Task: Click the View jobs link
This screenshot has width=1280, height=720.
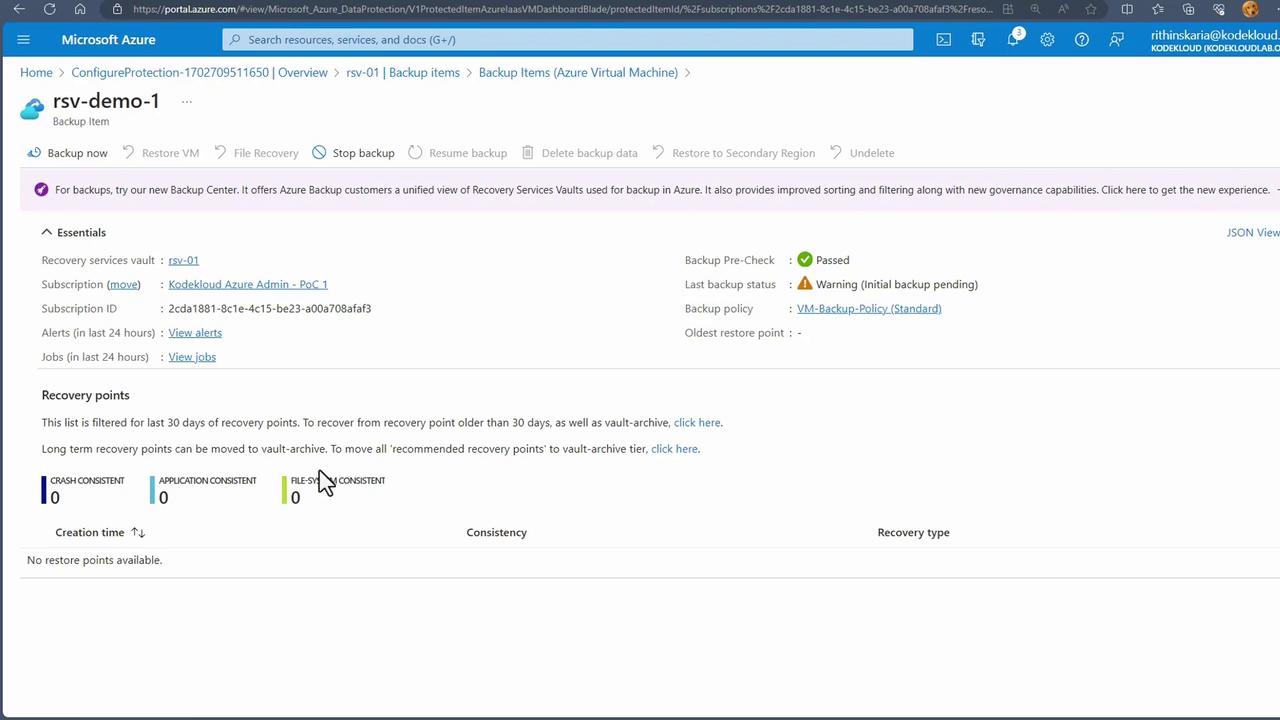Action: [x=192, y=357]
